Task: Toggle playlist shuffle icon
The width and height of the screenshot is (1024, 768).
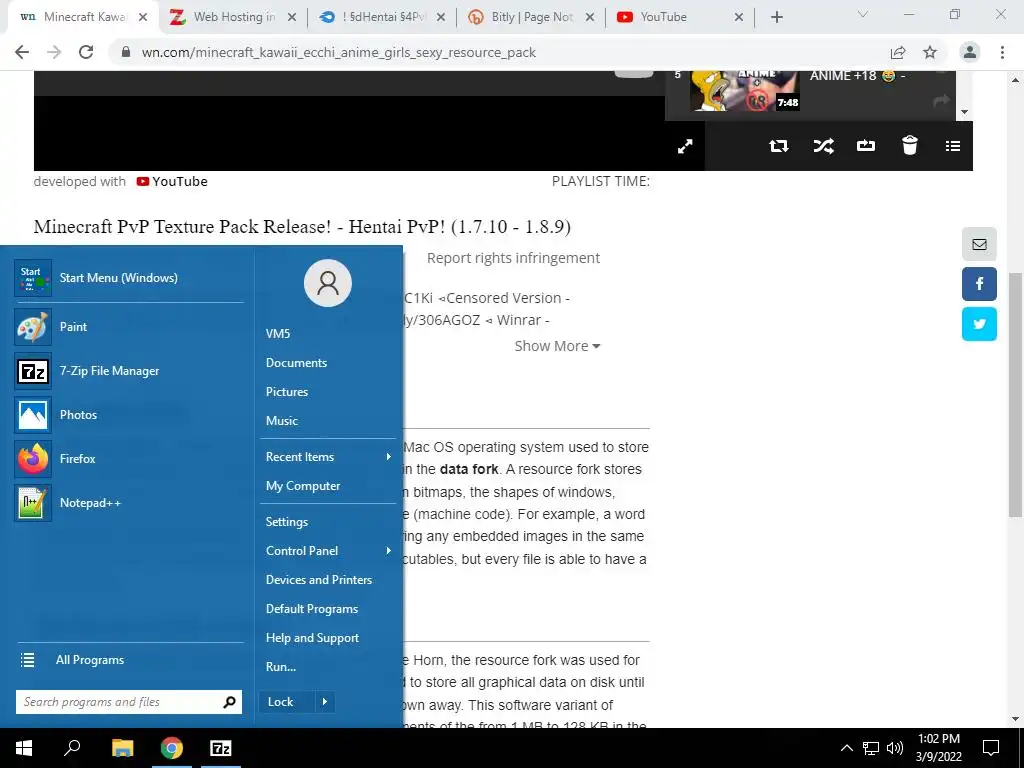Action: click(x=824, y=146)
